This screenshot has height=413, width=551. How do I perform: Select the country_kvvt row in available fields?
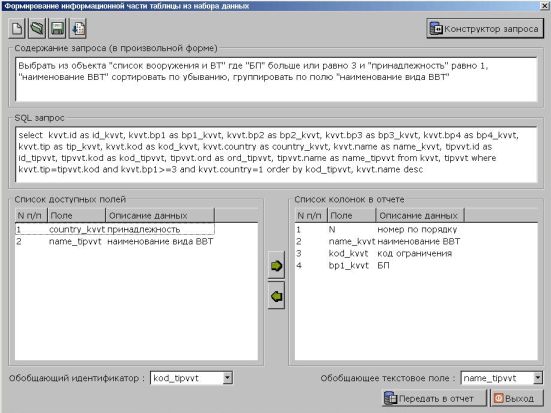(x=115, y=229)
